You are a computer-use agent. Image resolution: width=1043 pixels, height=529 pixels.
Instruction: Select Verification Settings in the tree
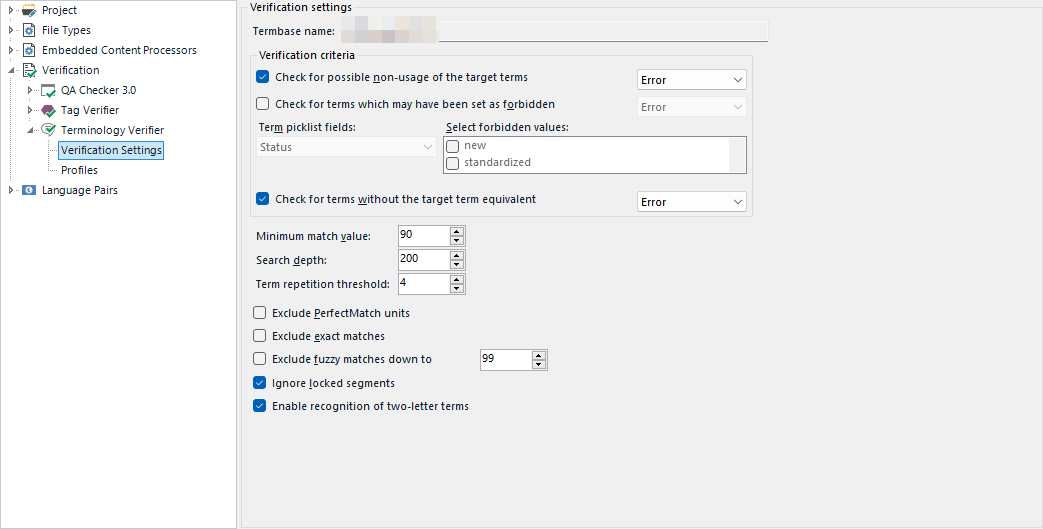click(111, 150)
